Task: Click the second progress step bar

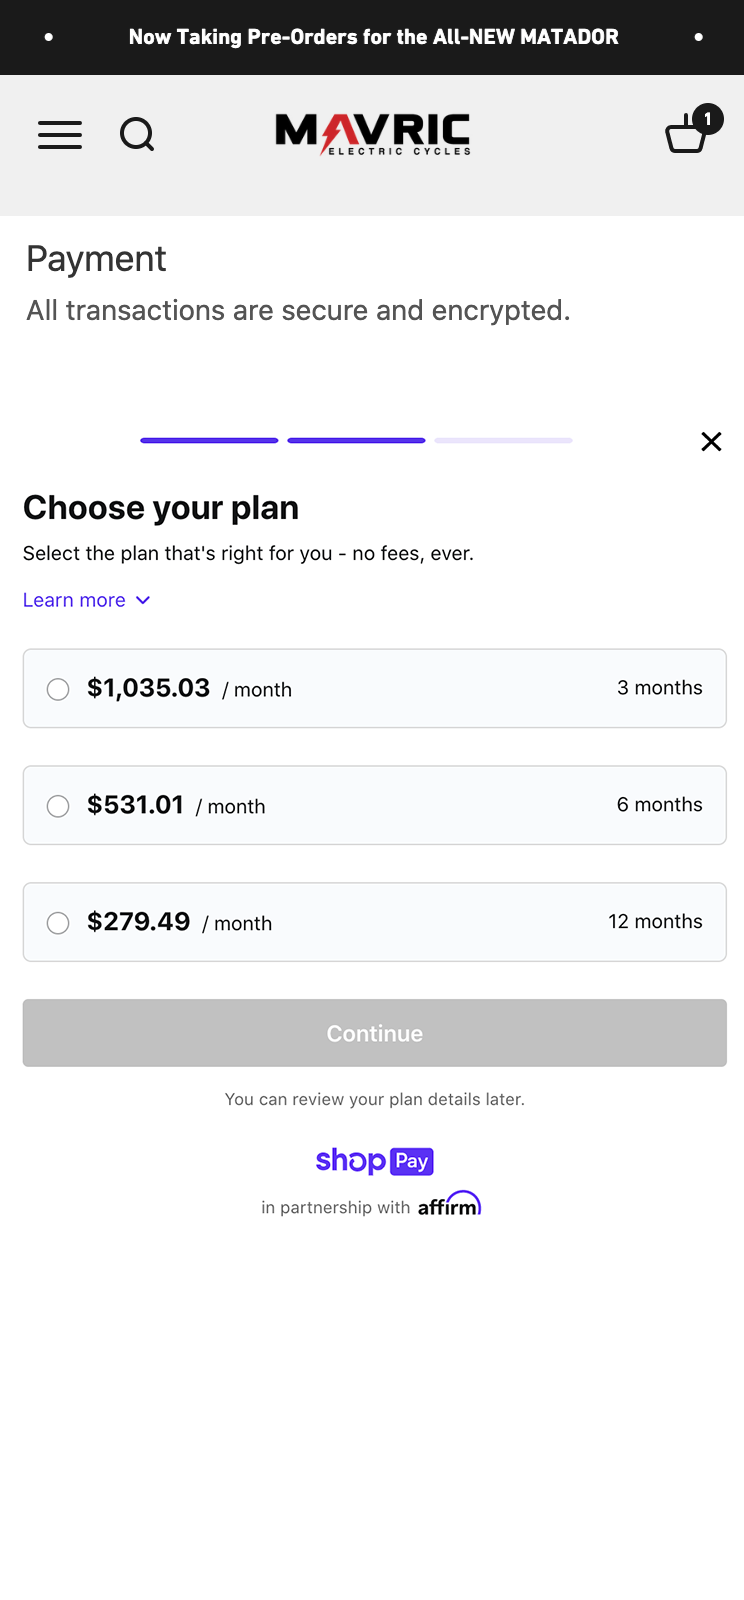Action: (356, 440)
